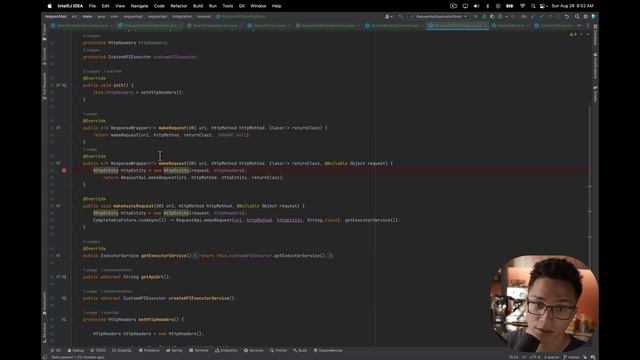Open the Gradle side panel
The height and width of the screenshot is (360, 640).
coord(596,94)
